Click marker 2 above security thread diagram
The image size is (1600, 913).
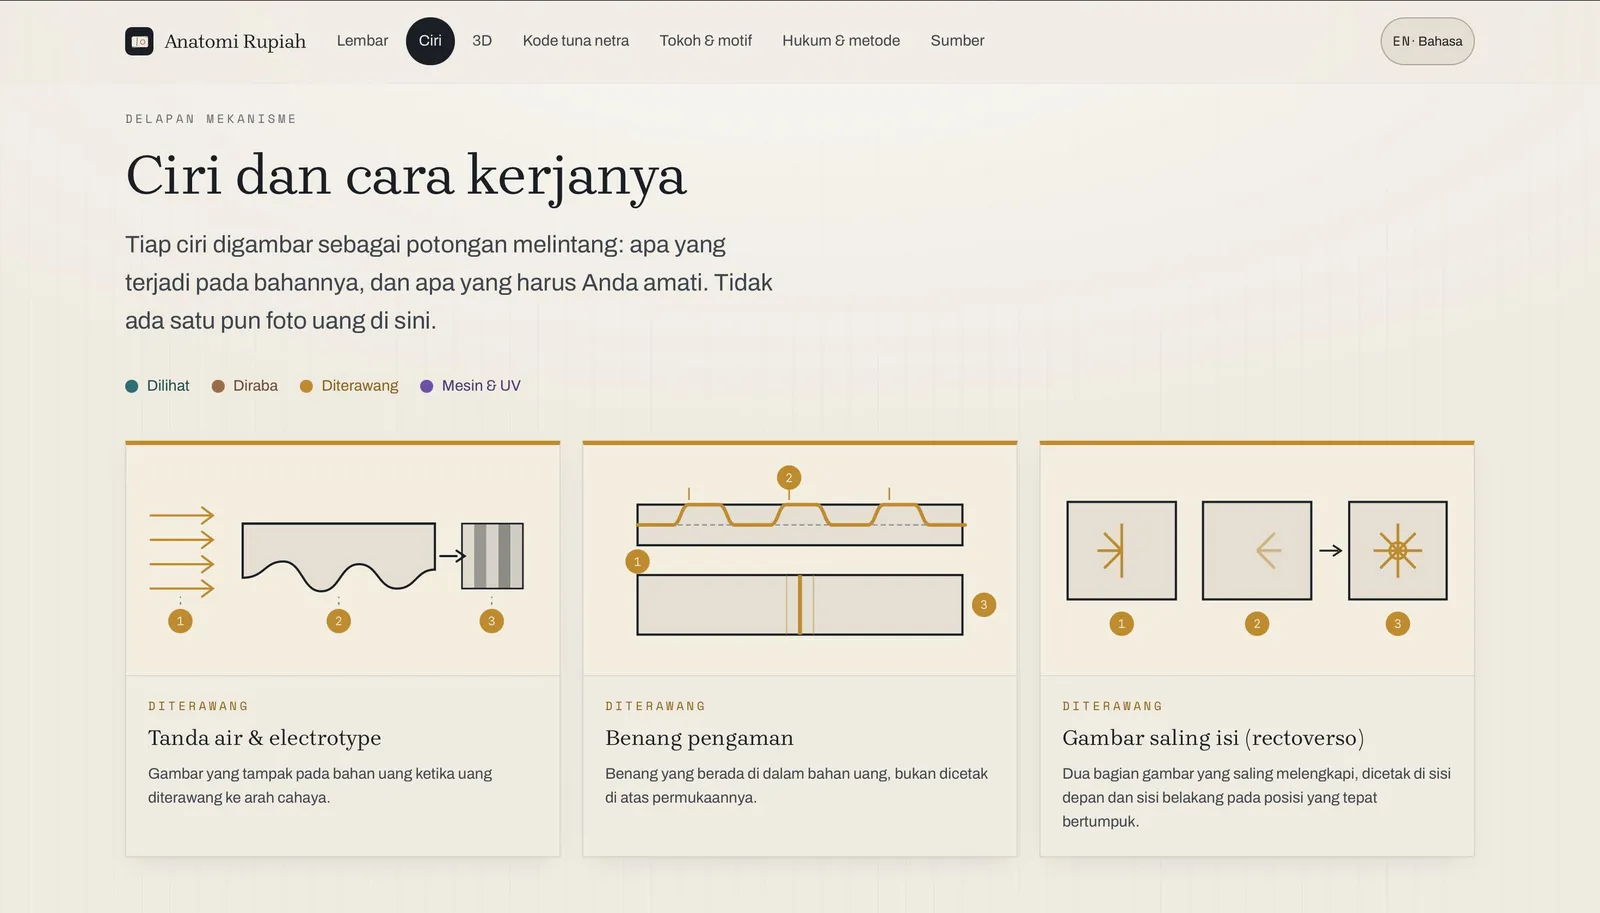click(x=789, y=478)
